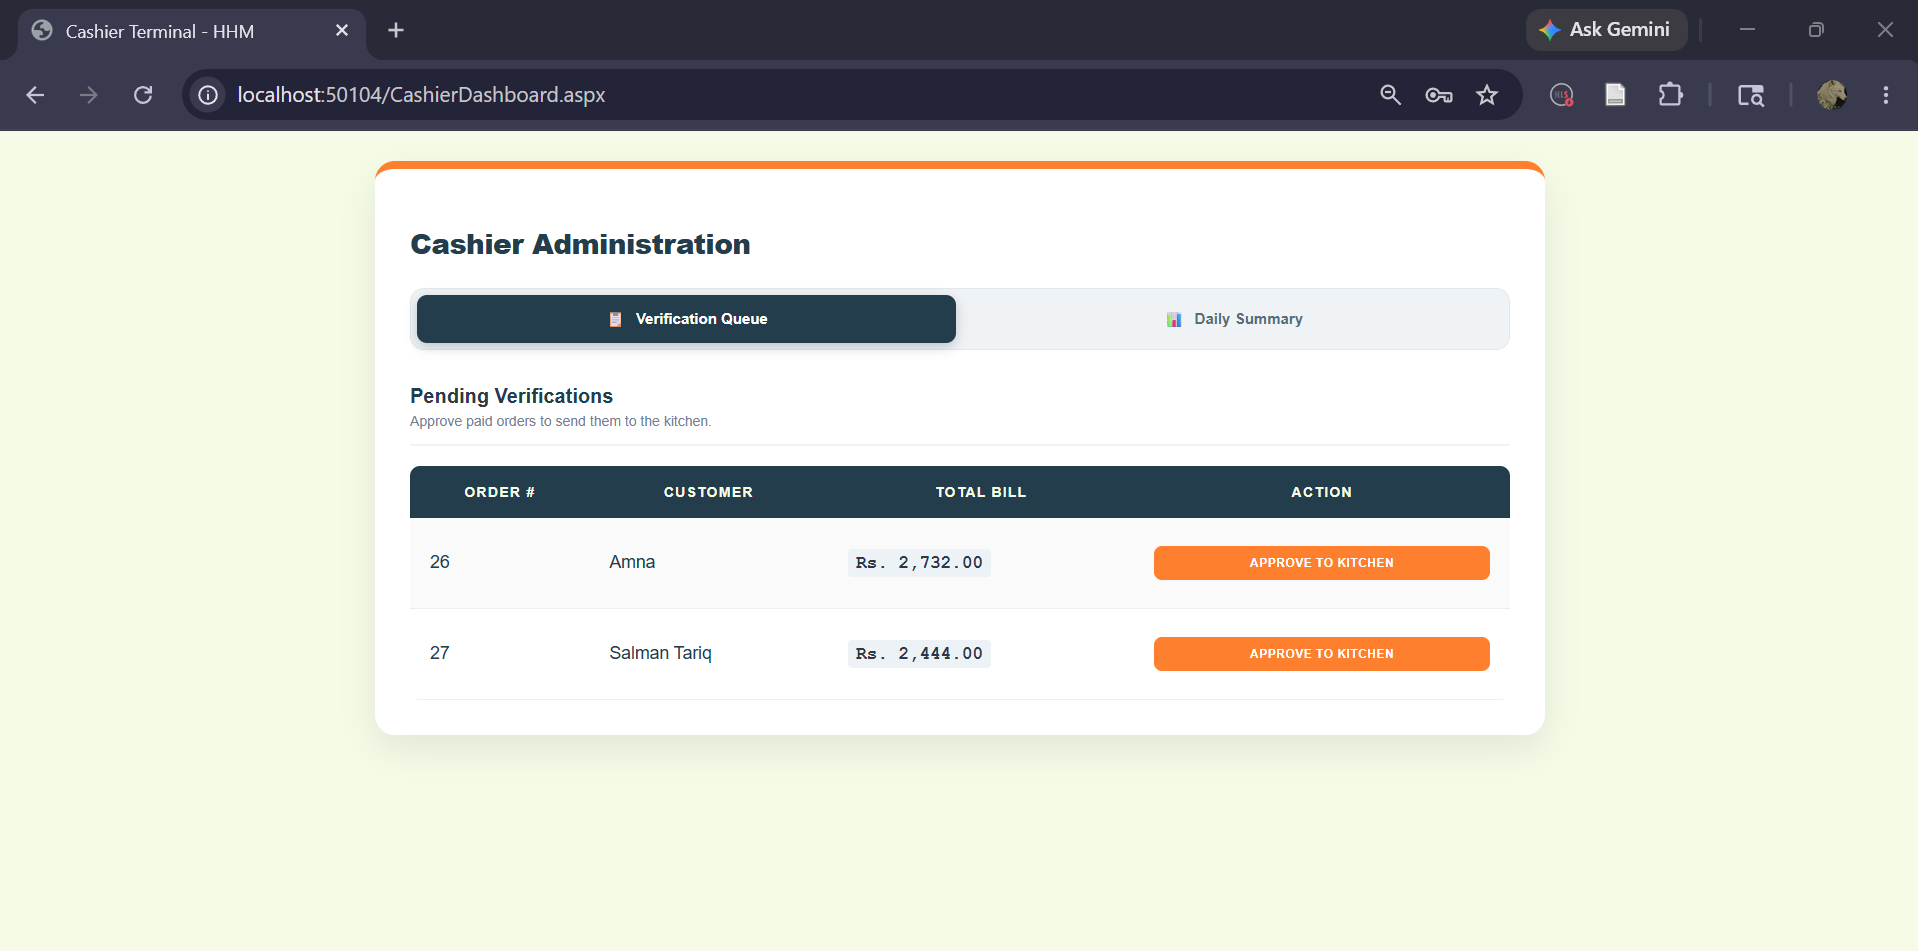Screen dimensions: 1918x951
Task: Open a new browser tab
Action: (396, 30)
